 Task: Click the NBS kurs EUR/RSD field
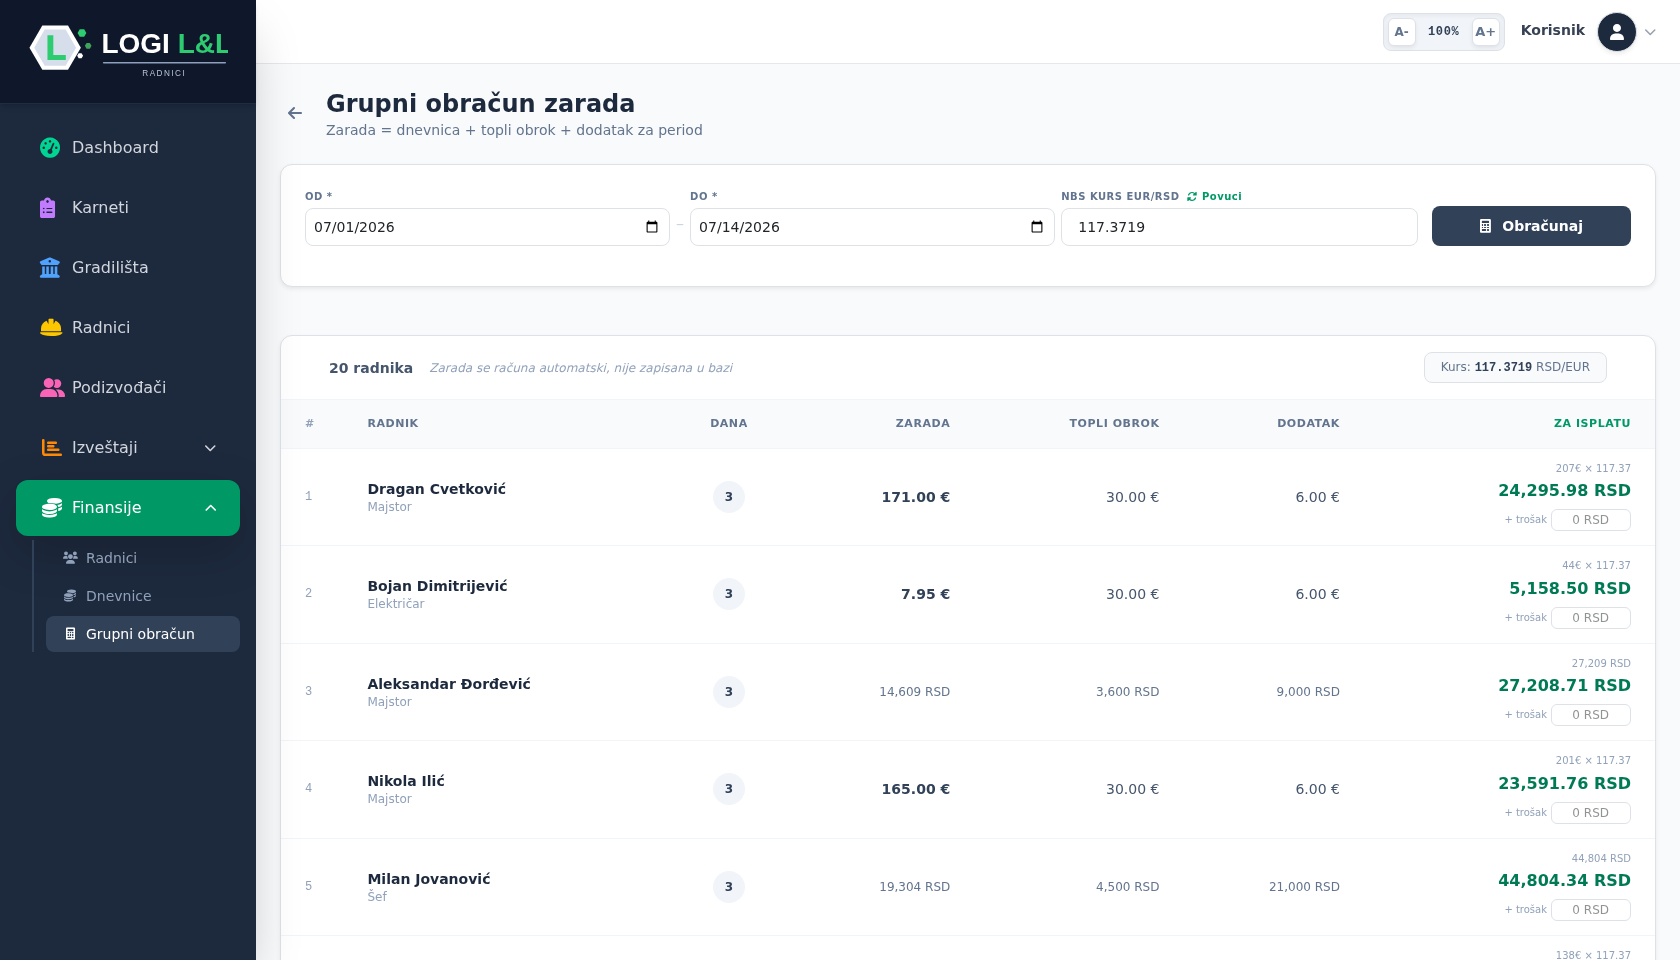pos(1239,227)
